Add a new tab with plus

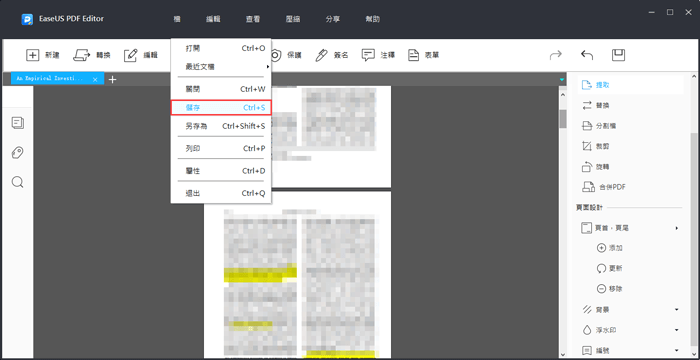tap(112, 80)
